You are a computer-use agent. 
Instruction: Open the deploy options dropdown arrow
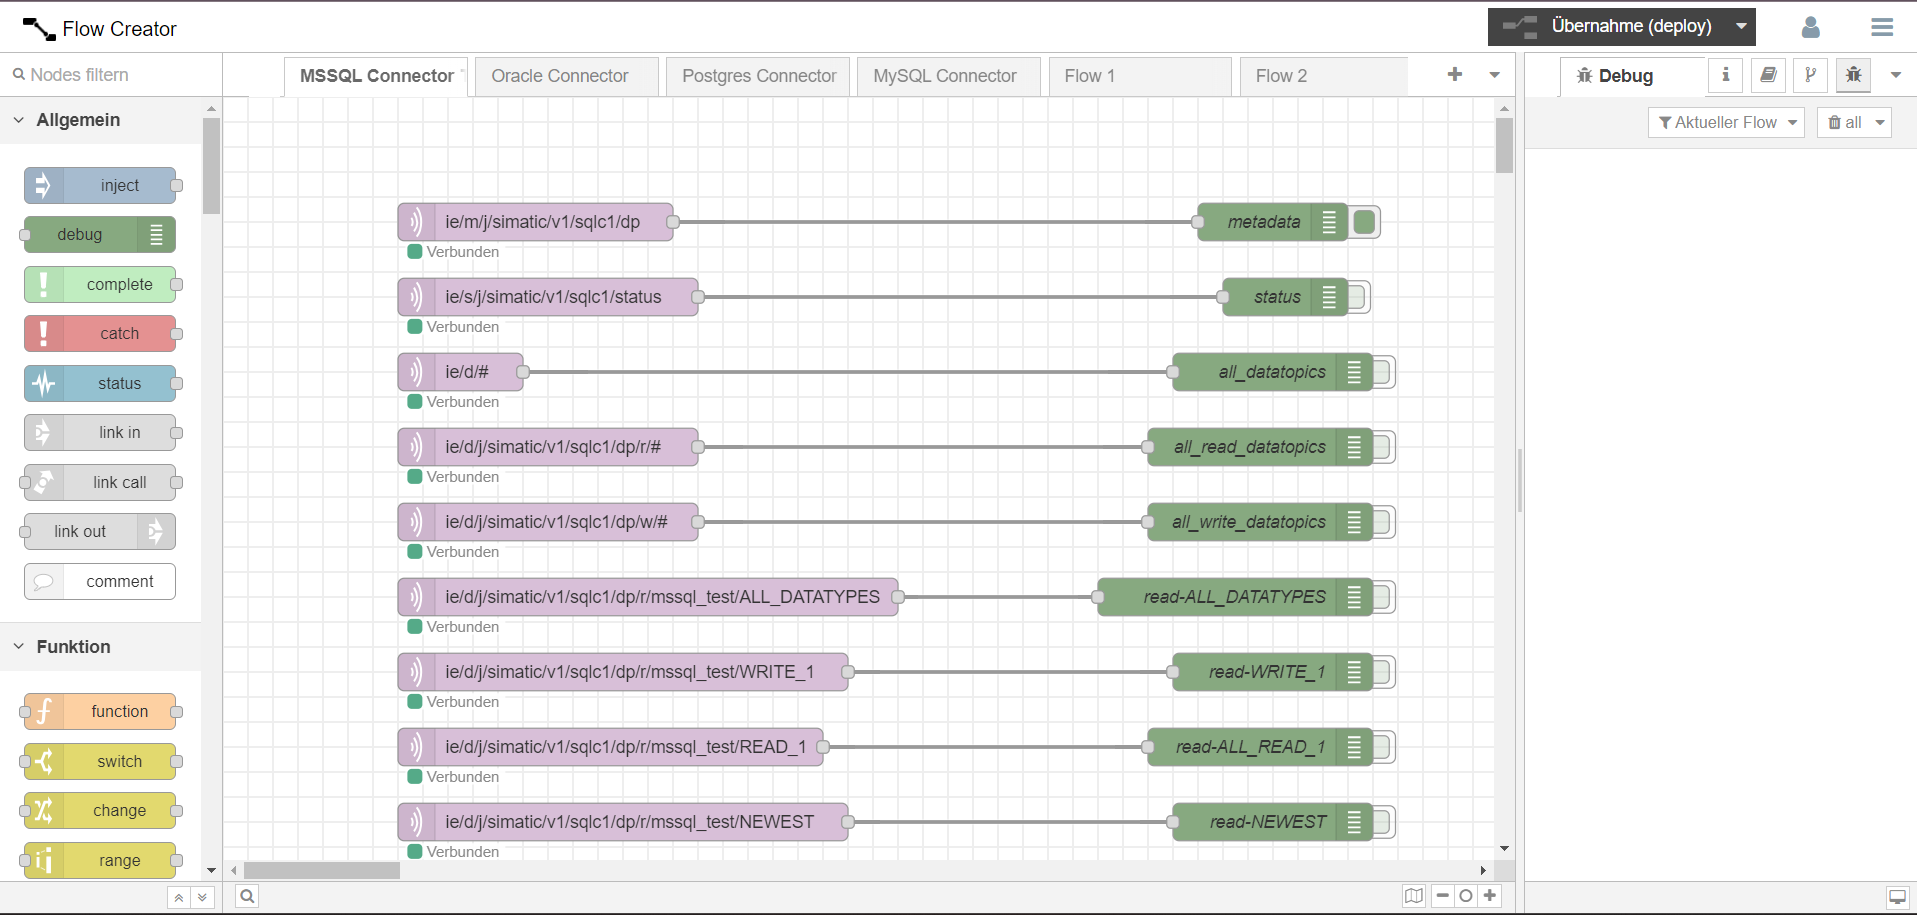(x=1741, y=27)
